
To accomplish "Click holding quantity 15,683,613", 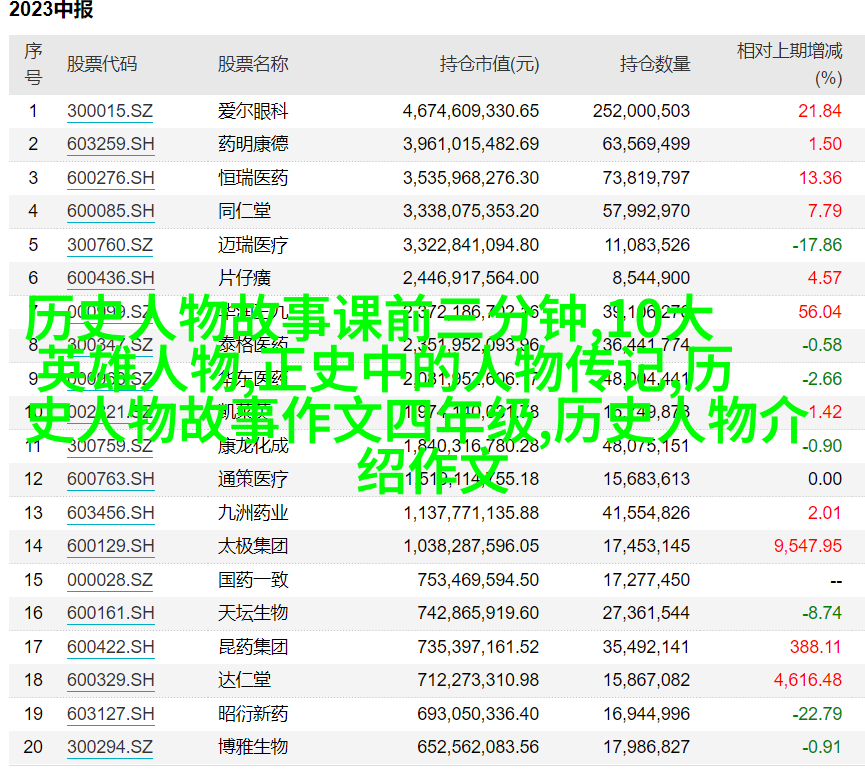I will (646, 479).
